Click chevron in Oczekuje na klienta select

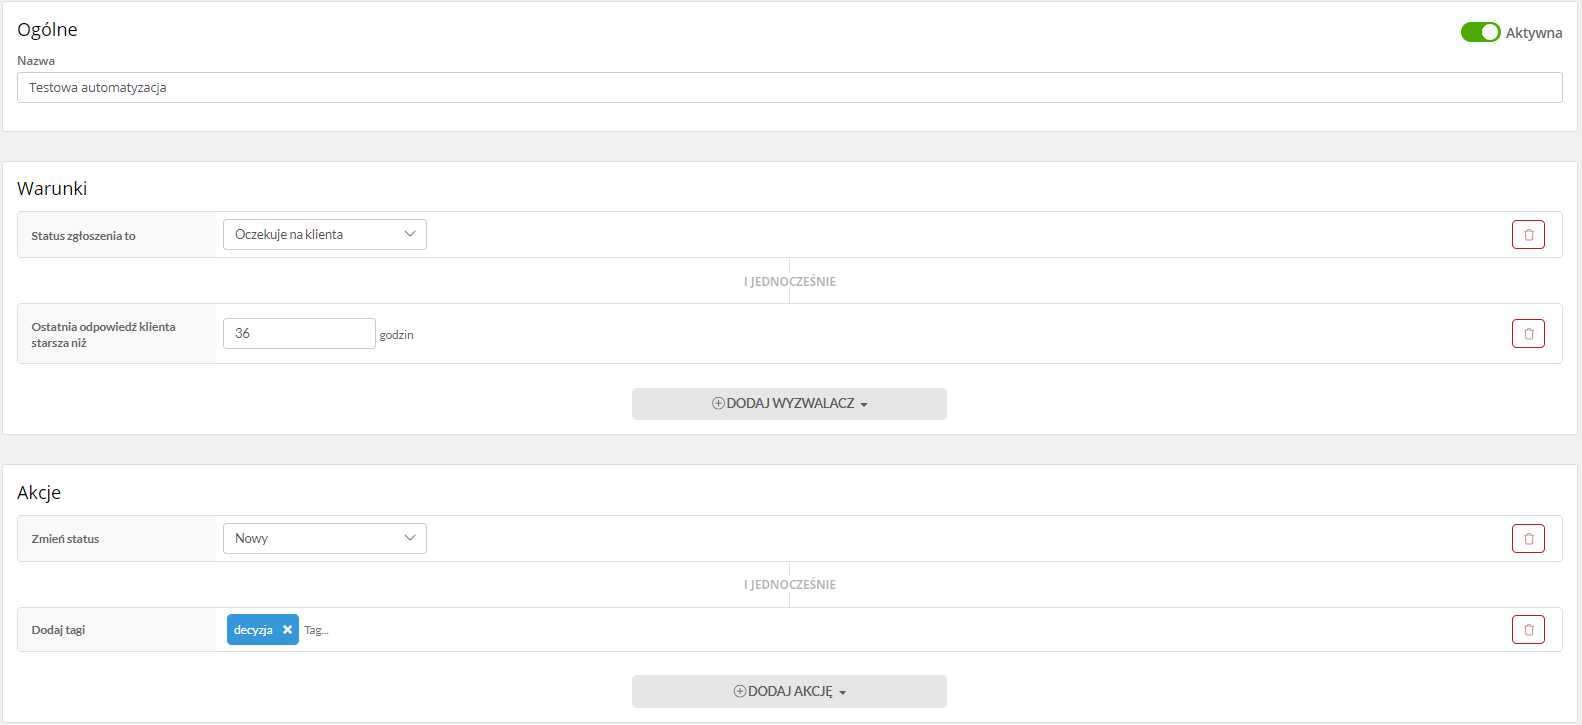point(410,234)
